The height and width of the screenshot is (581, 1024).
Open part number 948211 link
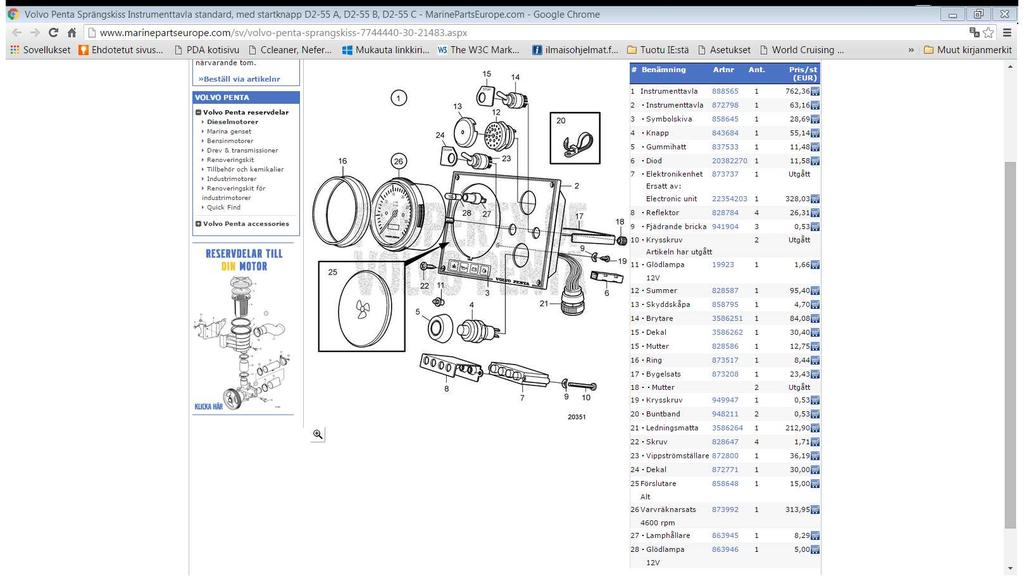coord(725,414)
